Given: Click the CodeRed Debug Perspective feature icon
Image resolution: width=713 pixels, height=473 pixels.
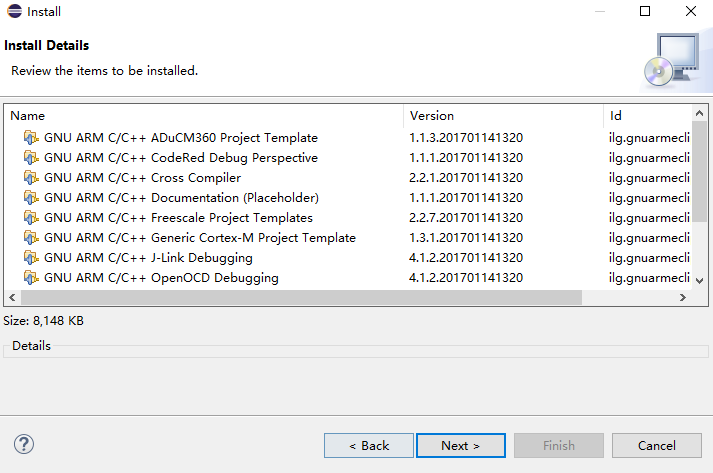Looking at the screenshot, I should click(31, 157).
